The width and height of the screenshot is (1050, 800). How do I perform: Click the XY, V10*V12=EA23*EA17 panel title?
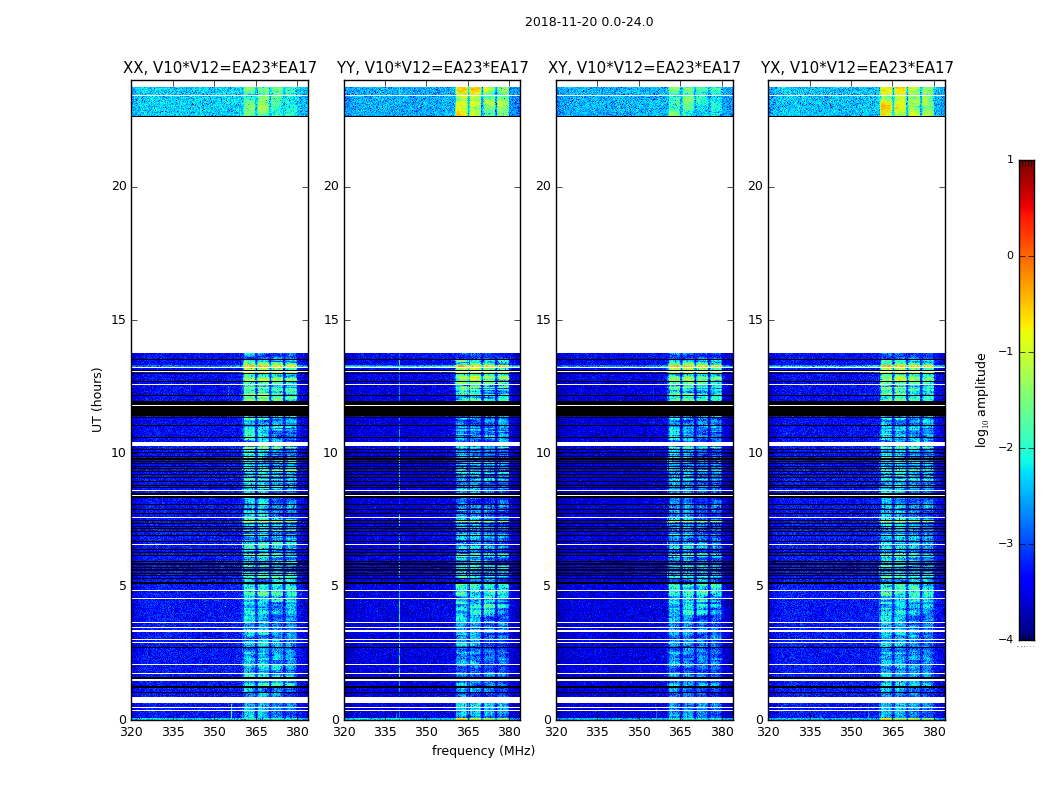[644, 68]
